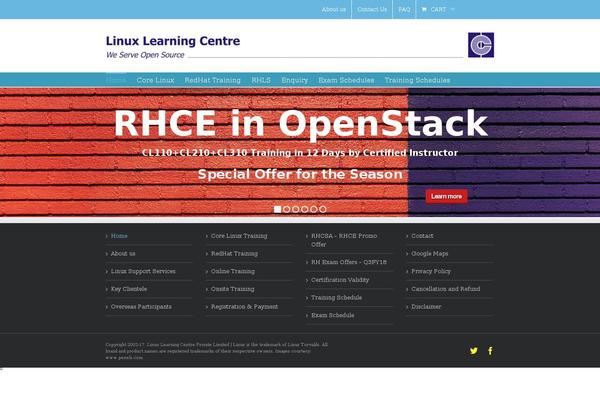The image size is (600, 400).
Task: Select third slide indicator dot
Action: click(296, 209)
